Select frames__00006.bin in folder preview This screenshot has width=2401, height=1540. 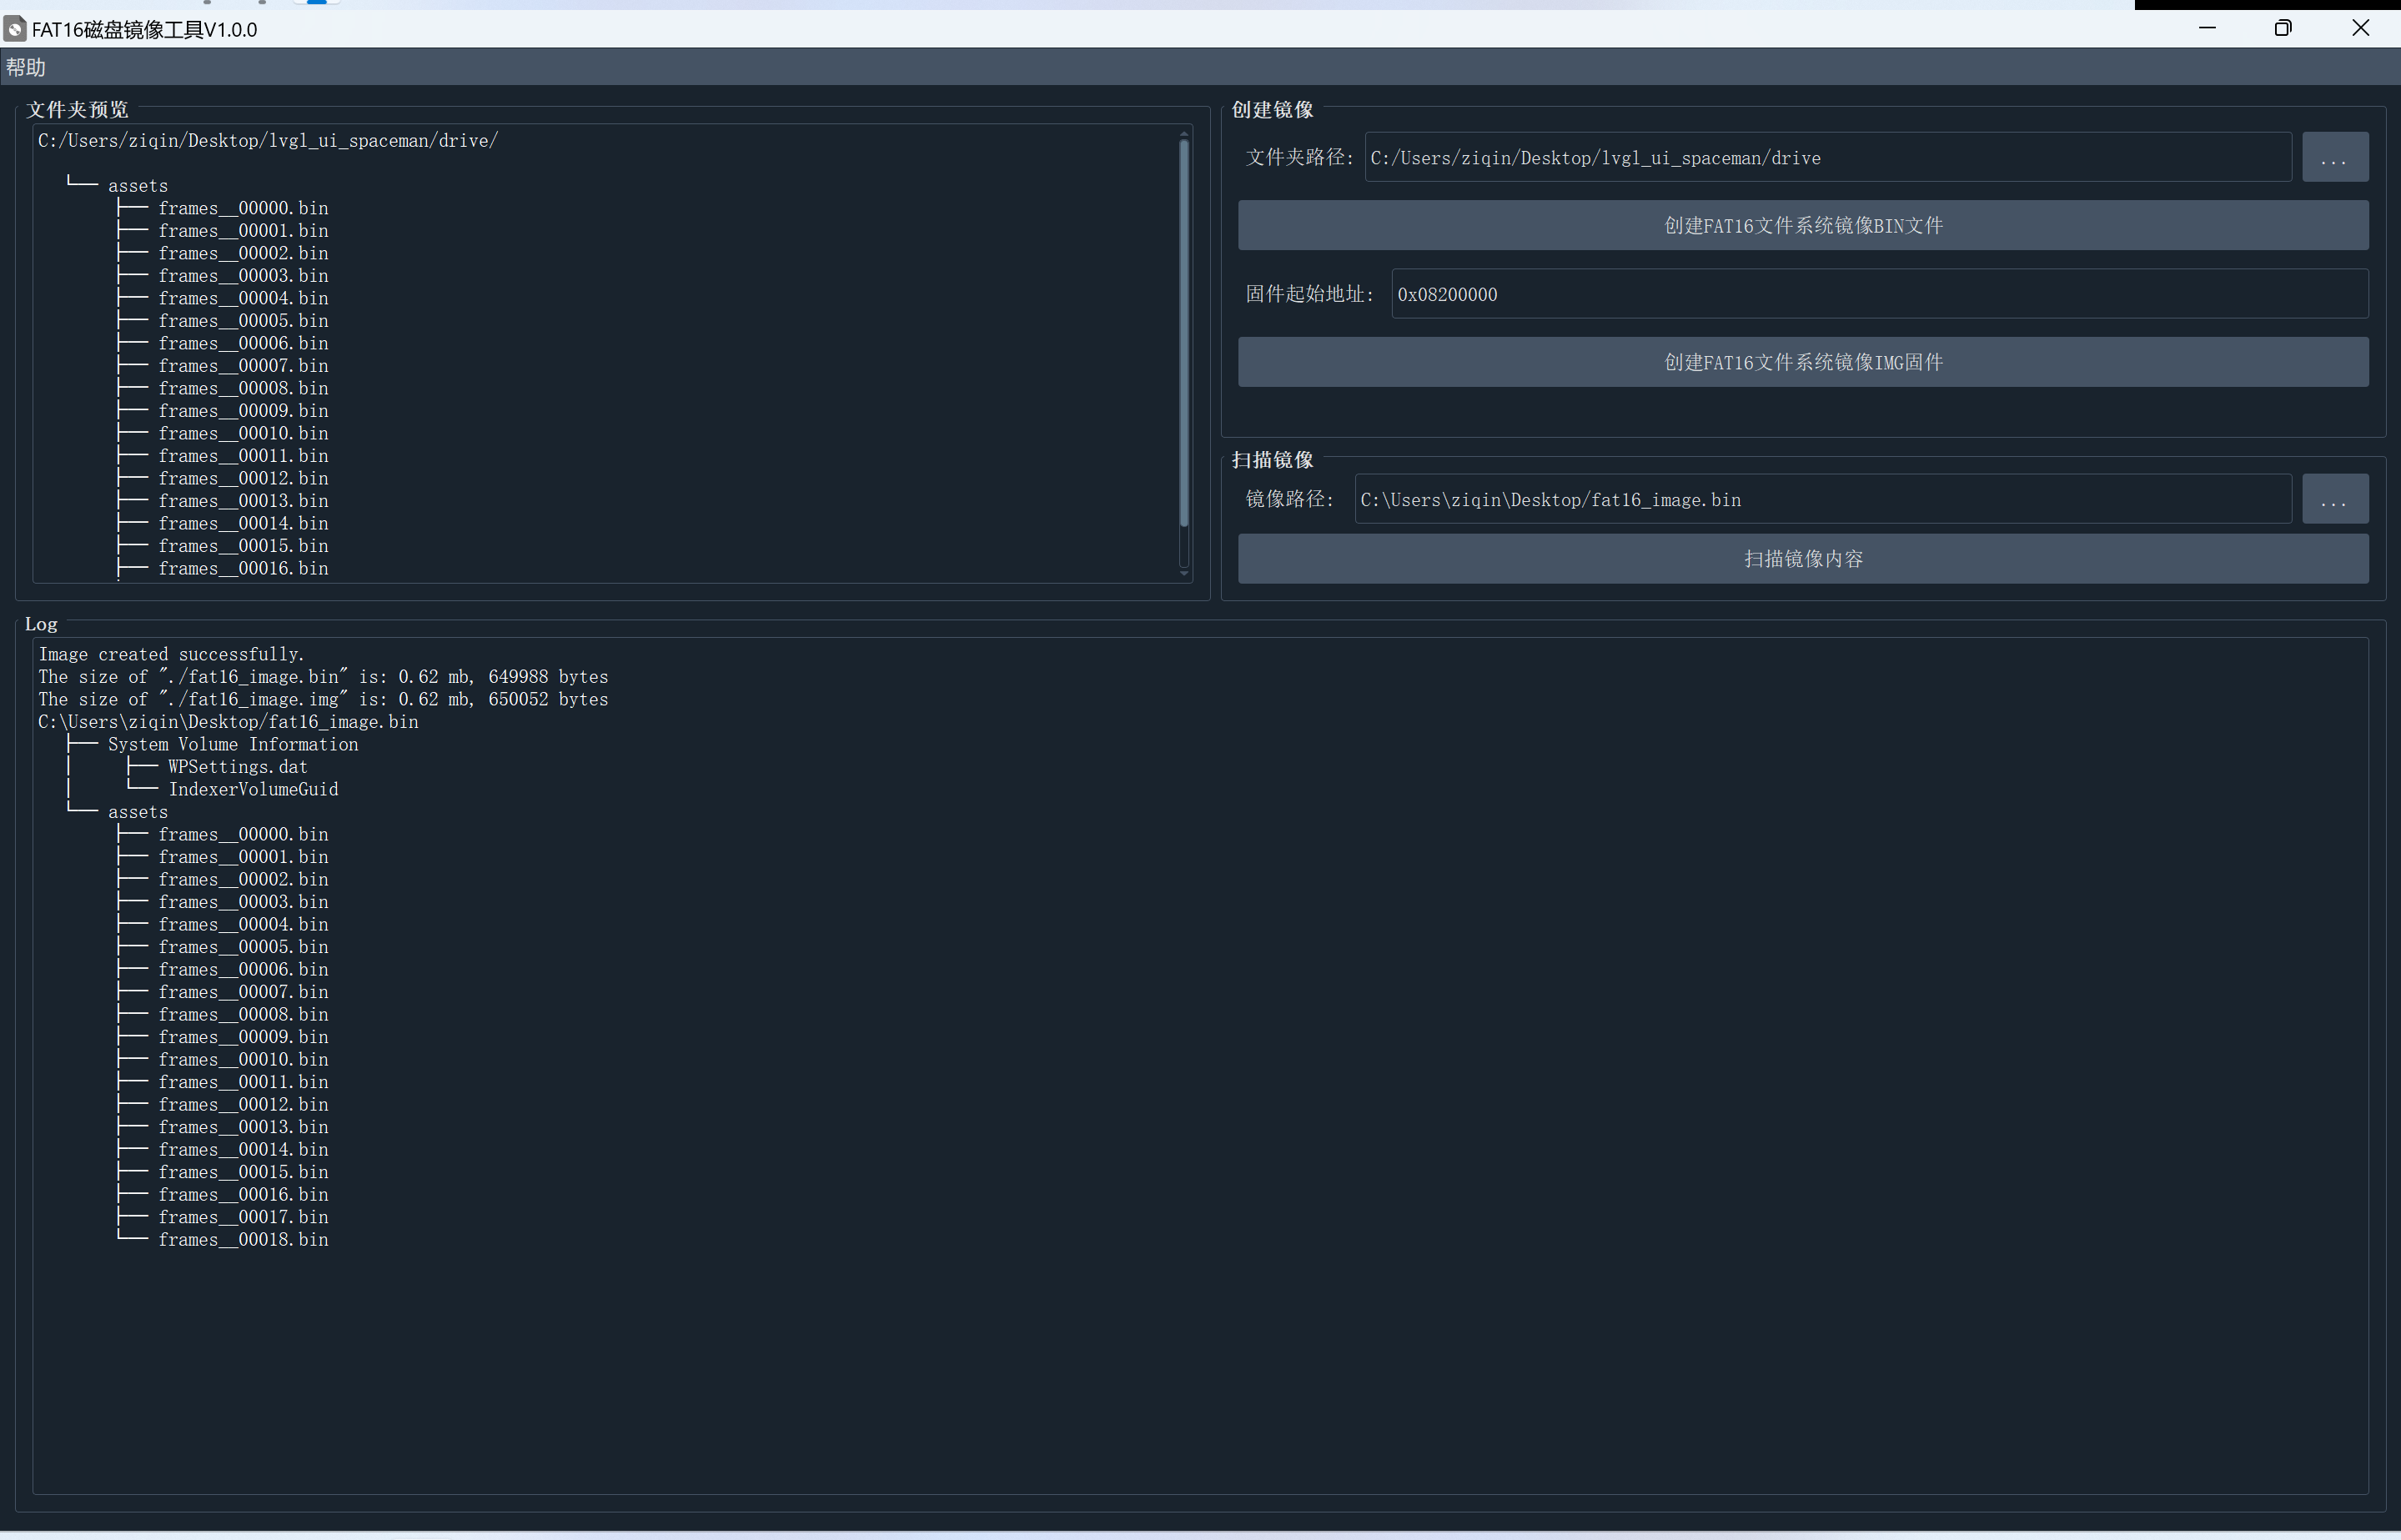243,343
